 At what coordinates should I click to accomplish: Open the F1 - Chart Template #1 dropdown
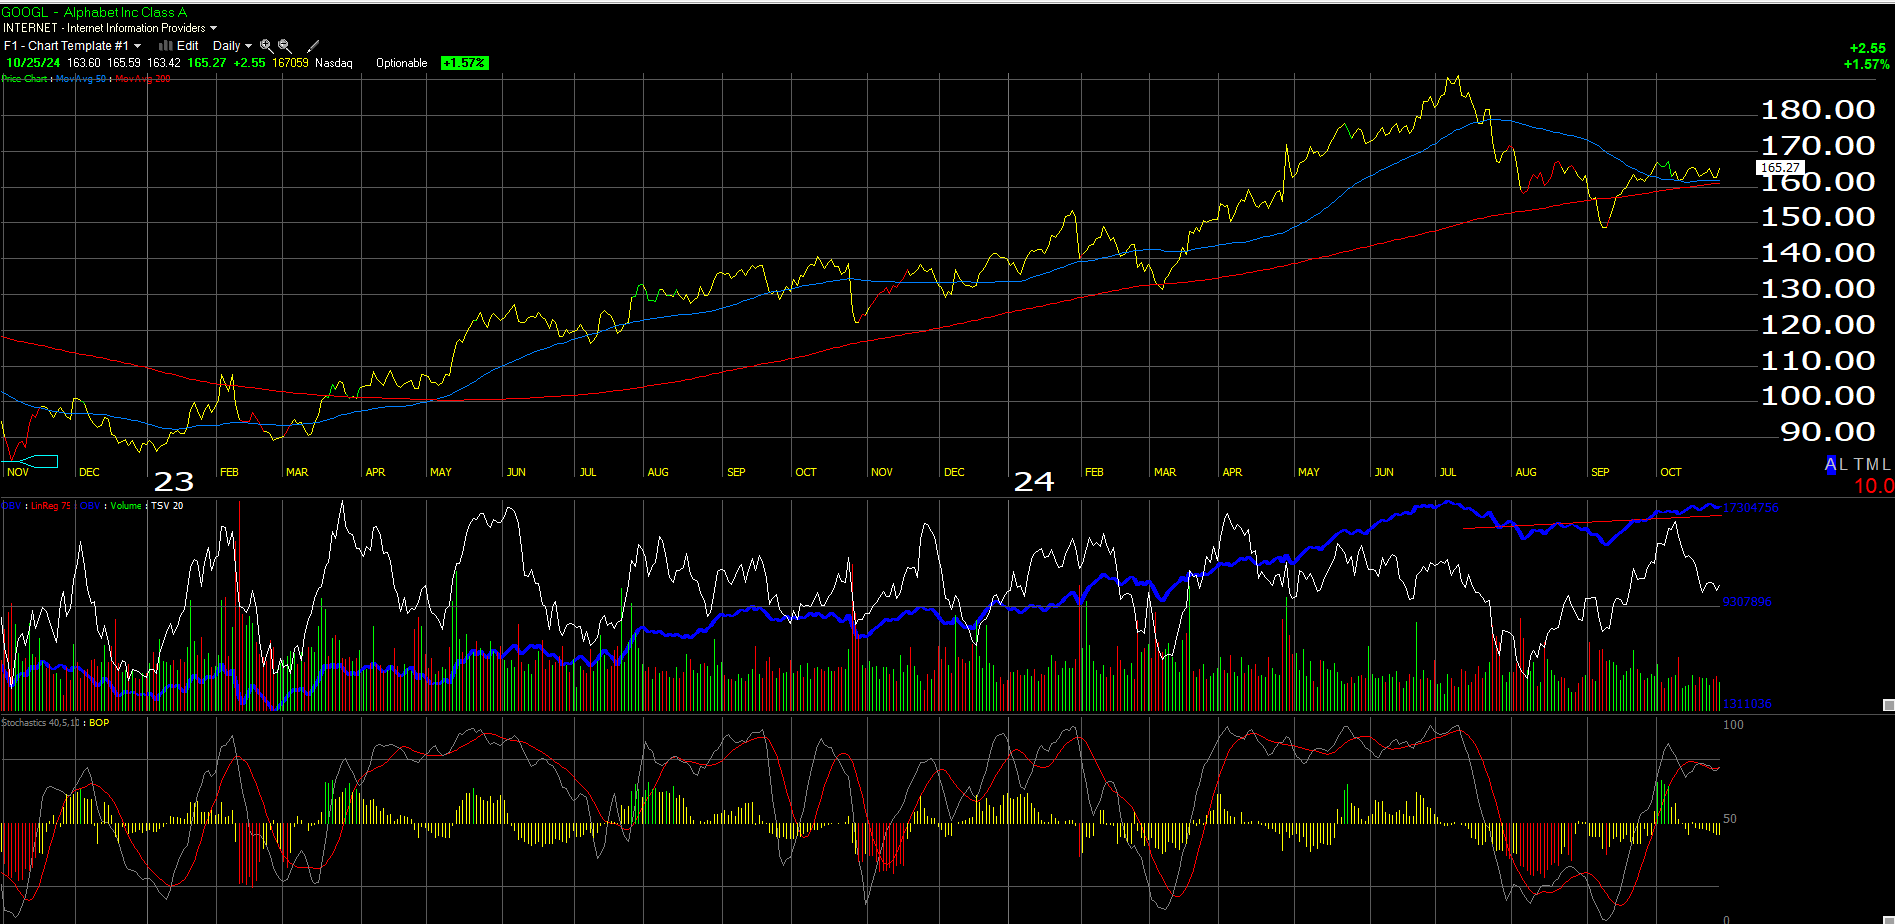pyautogui.click(x=72, y=46)
